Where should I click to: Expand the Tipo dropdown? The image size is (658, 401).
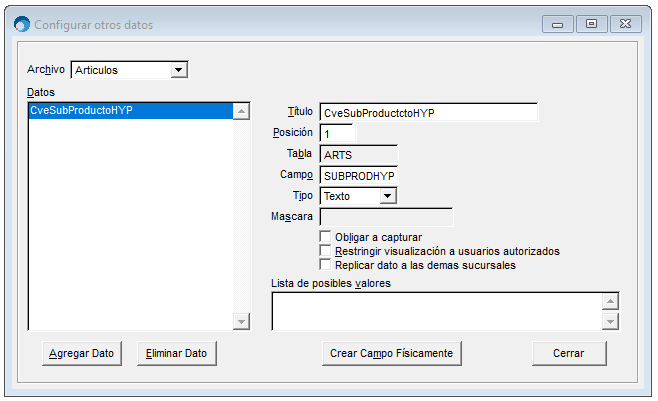388,197
